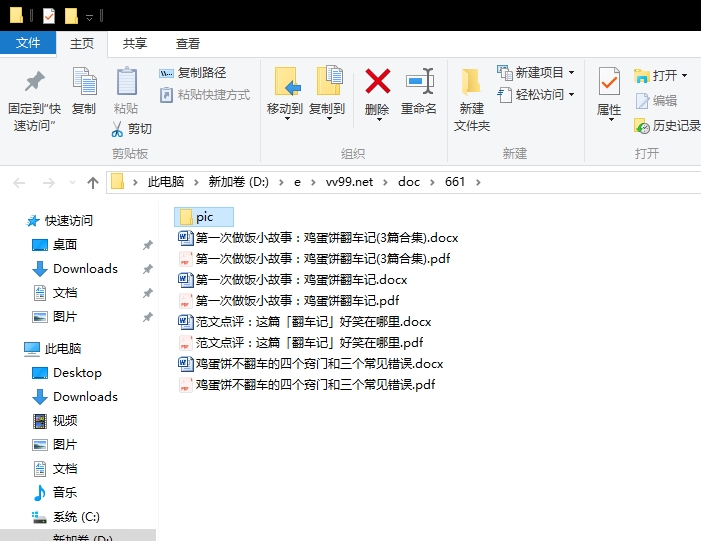Expand chevron after 661 in address bar
The width and height of the screenshot is (701, 541).
(478, 182)
